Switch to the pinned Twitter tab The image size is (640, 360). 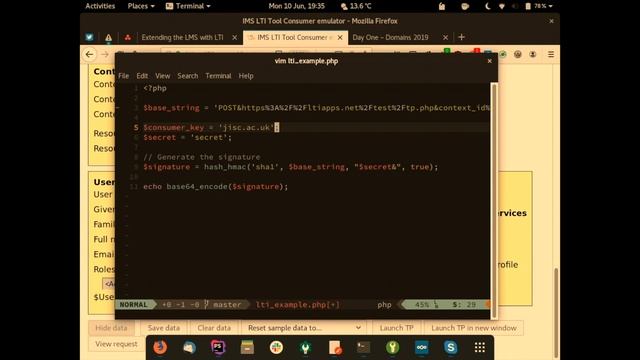[89, 38]
